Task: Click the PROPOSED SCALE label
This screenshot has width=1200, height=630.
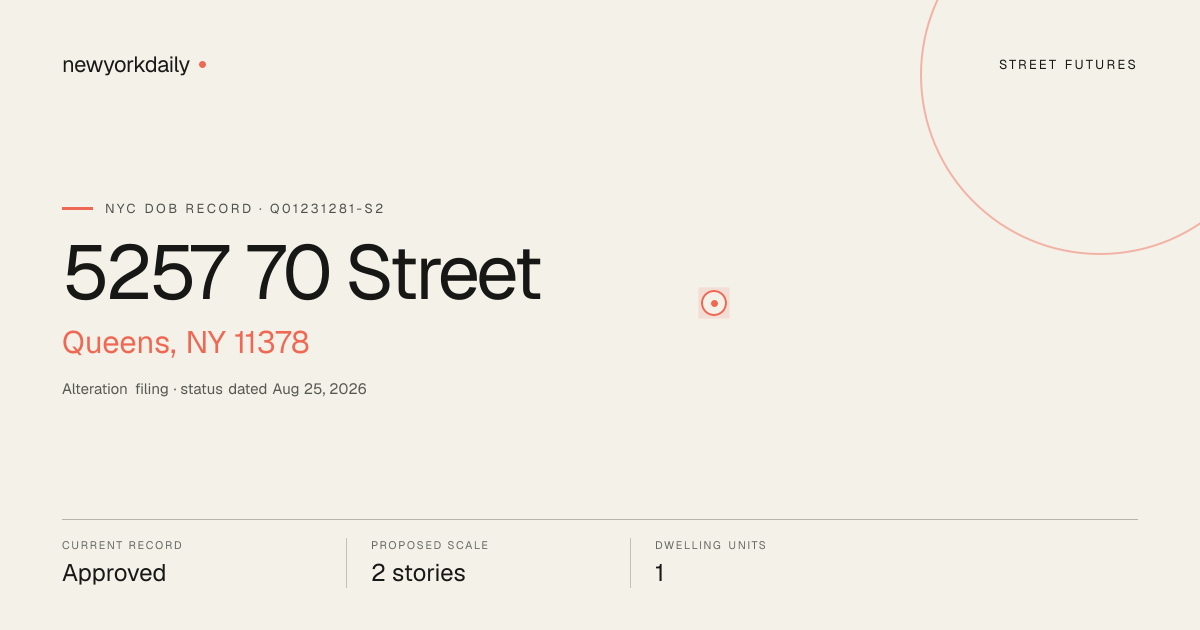Action: [430, 546]
